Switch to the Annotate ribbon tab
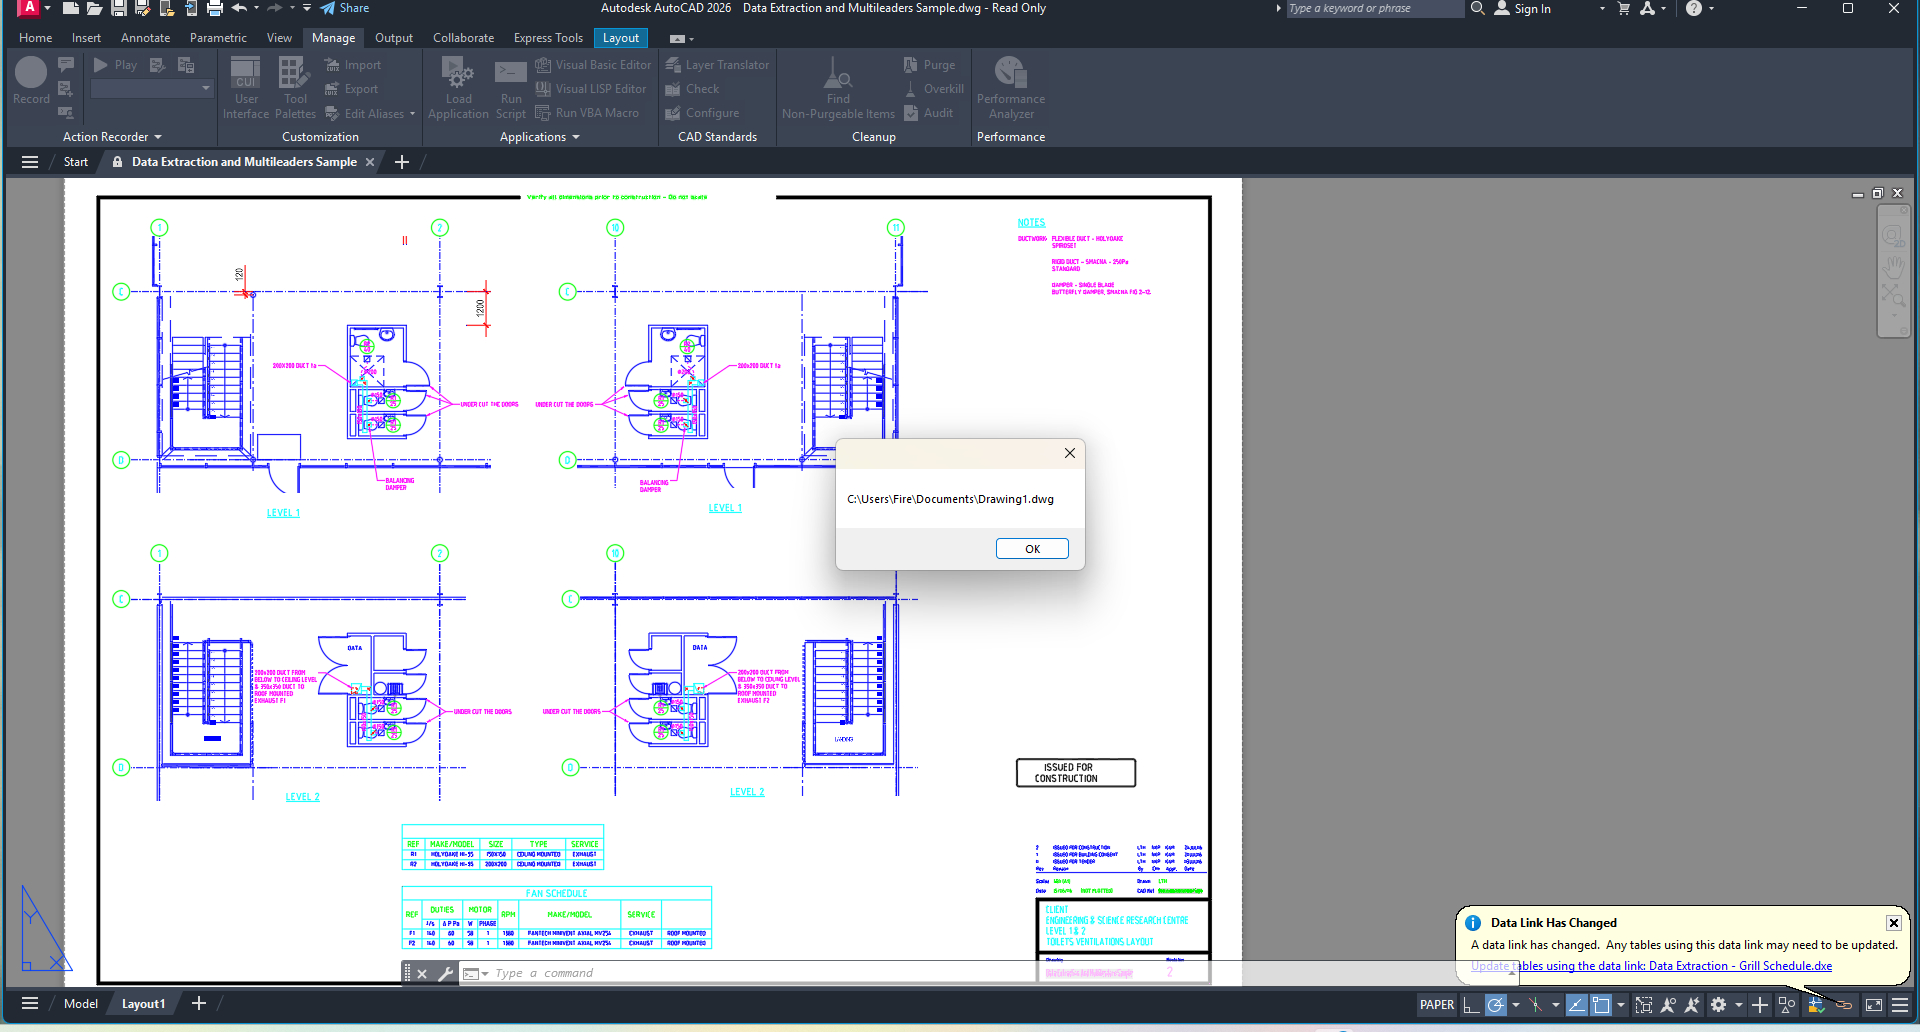This screenshot has height=1032, width=1920. point(145,38)
